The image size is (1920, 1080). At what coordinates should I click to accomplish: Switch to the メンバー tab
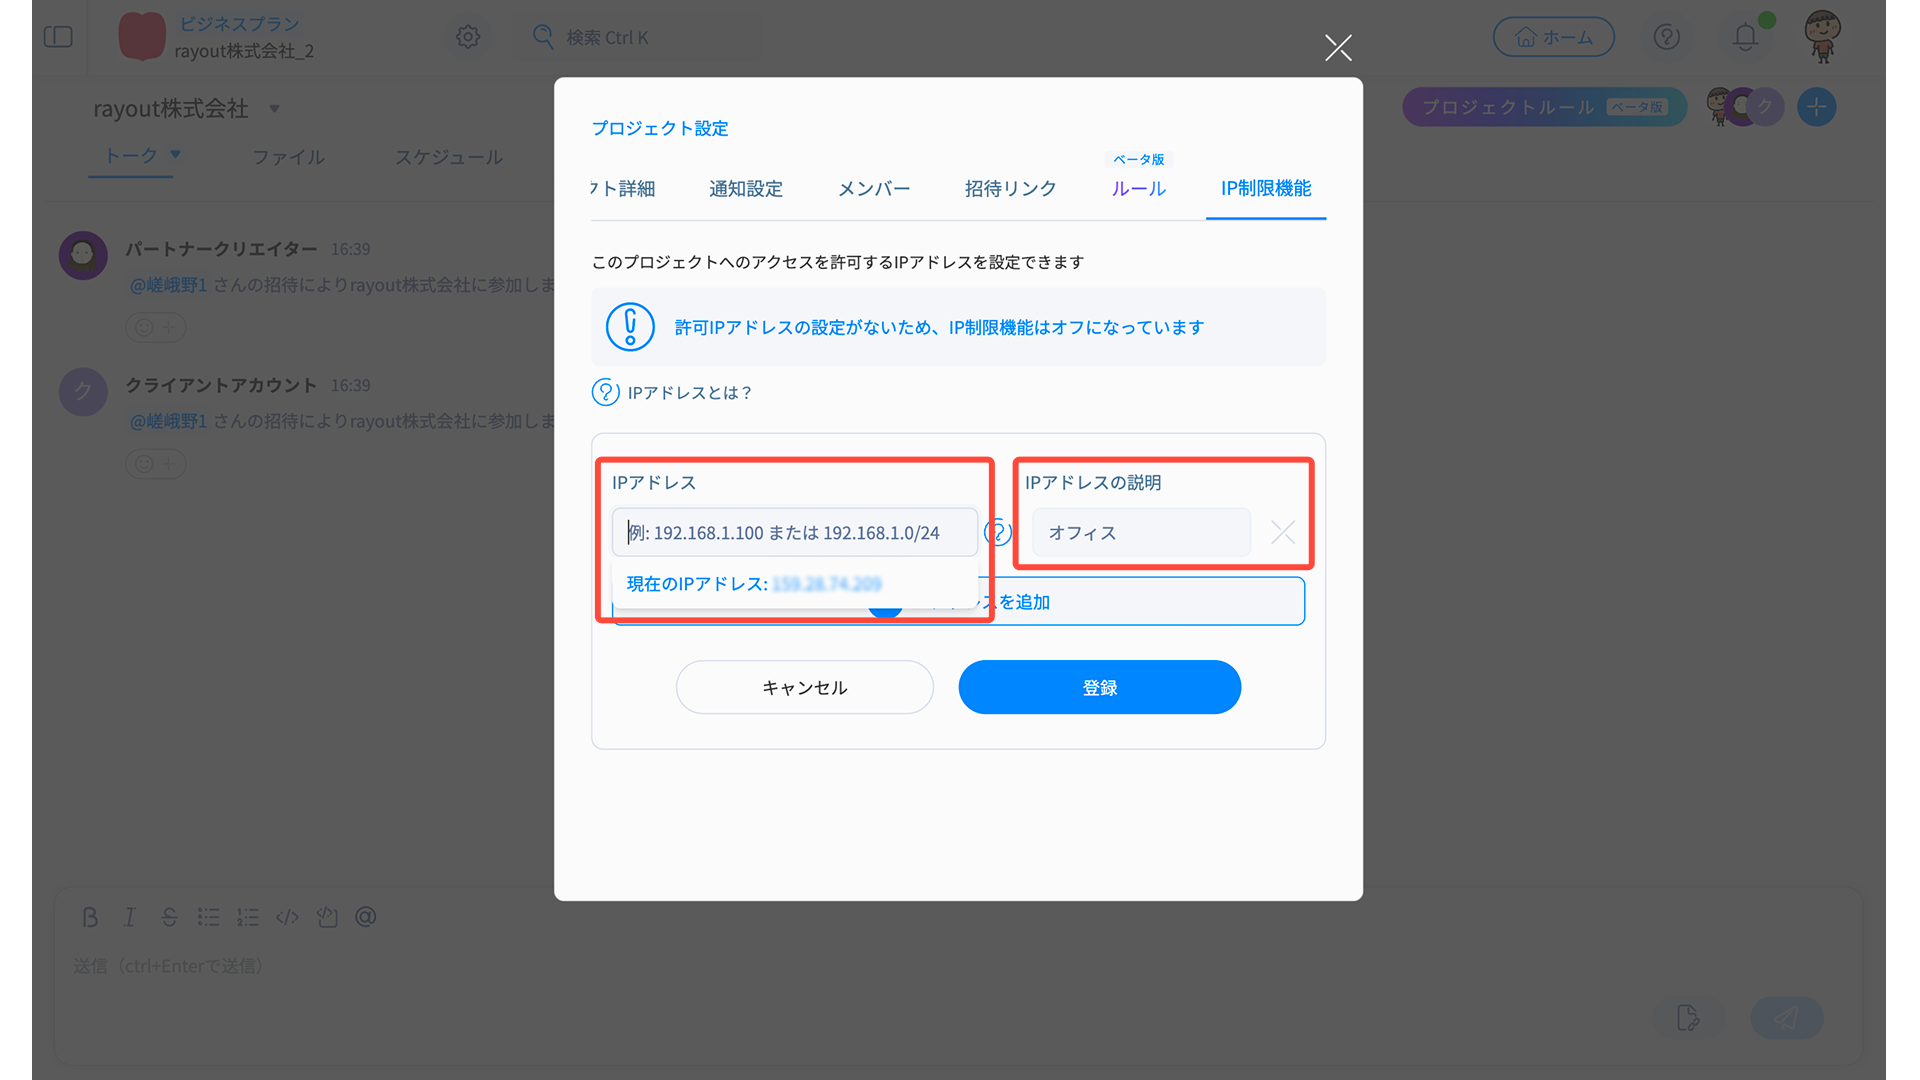873,188
